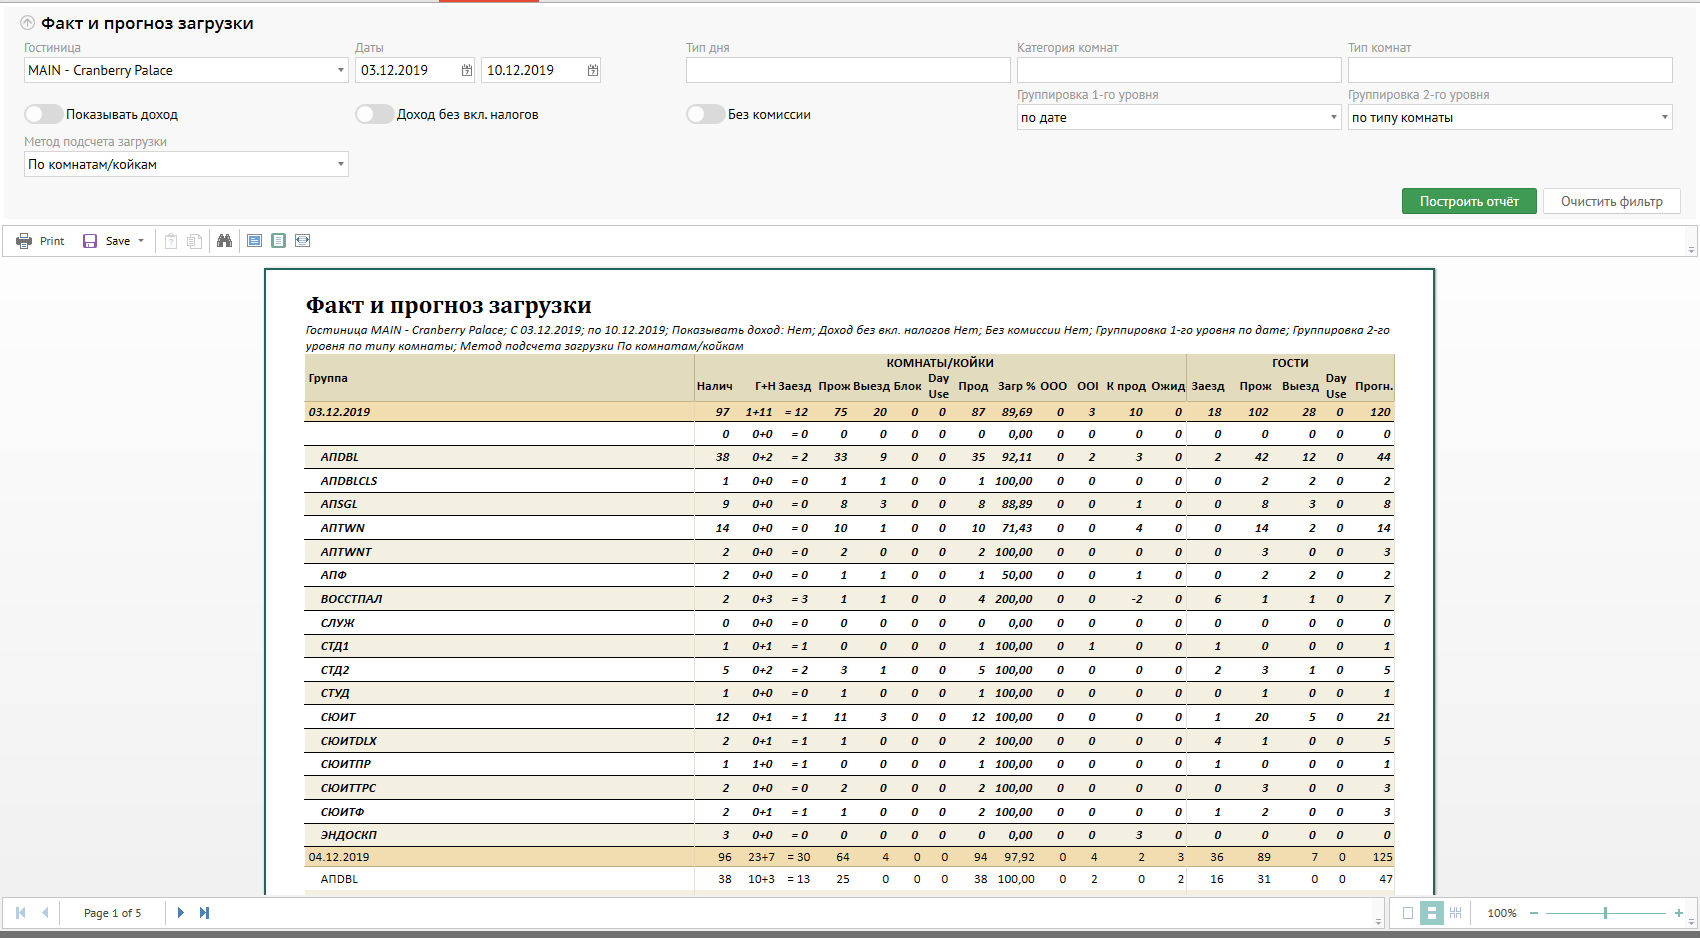The width and height of the screenshot is (1700, 938).
Task: Click the 'Очистить фильтр' button
Action: pyautogui.click(x=1611, y=201)
